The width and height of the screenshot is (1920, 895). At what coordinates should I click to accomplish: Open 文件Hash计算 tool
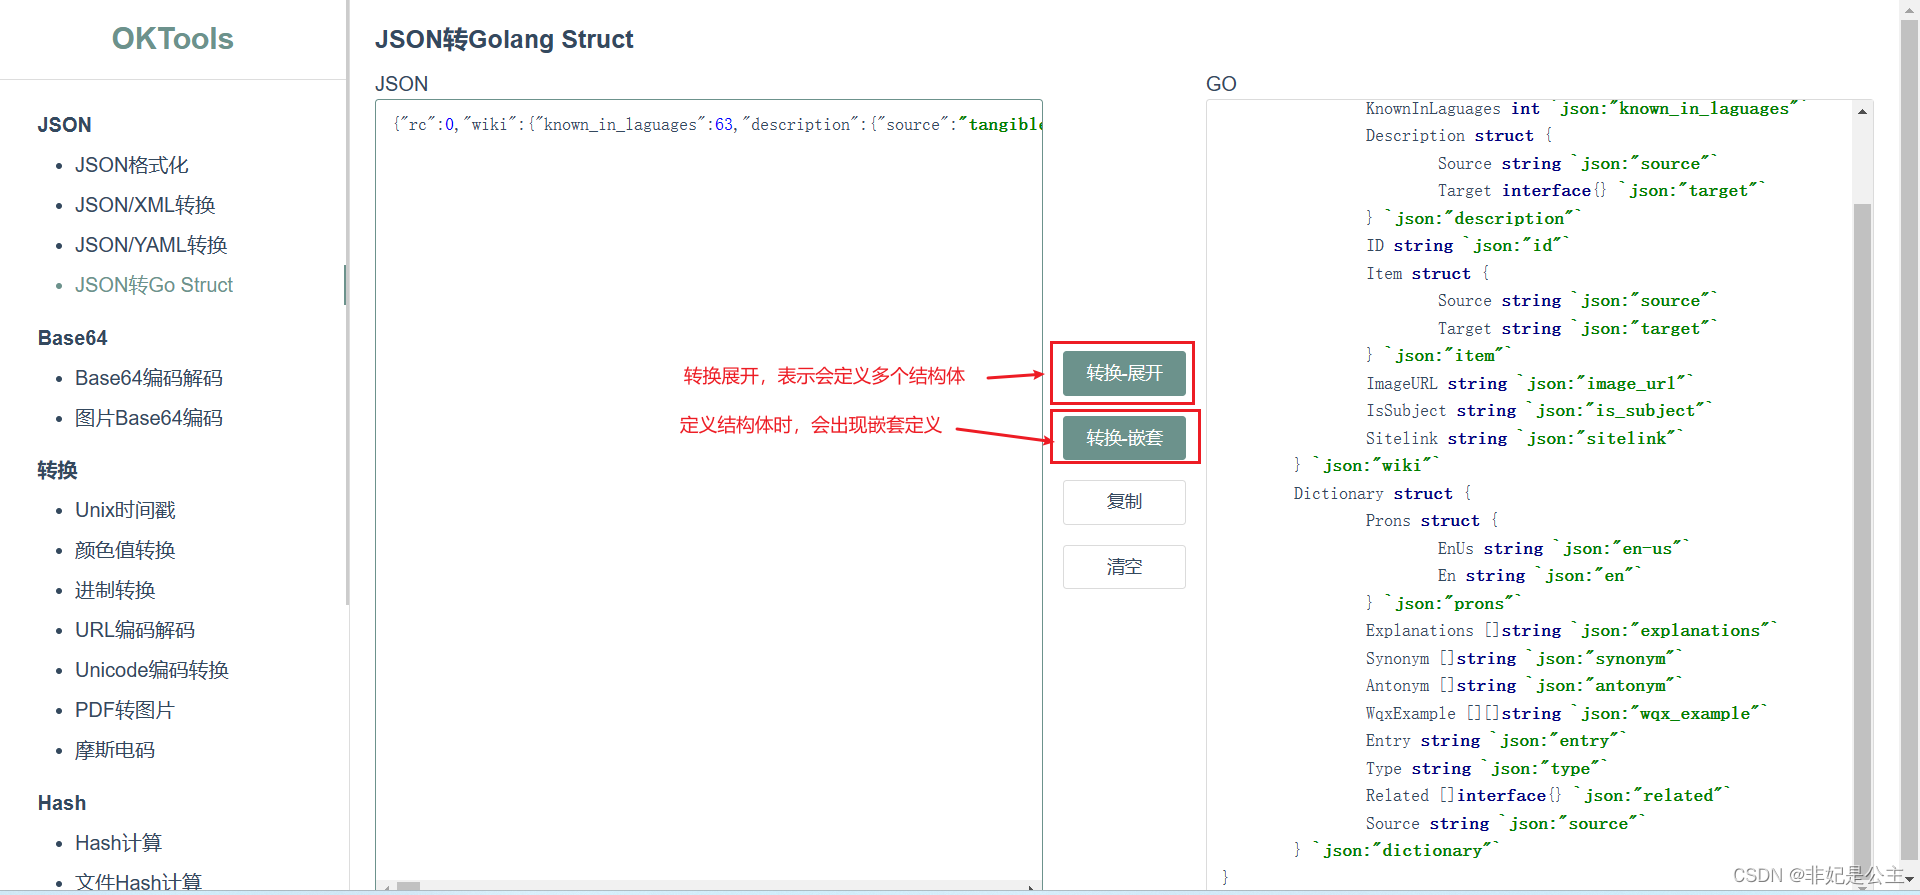138,882
